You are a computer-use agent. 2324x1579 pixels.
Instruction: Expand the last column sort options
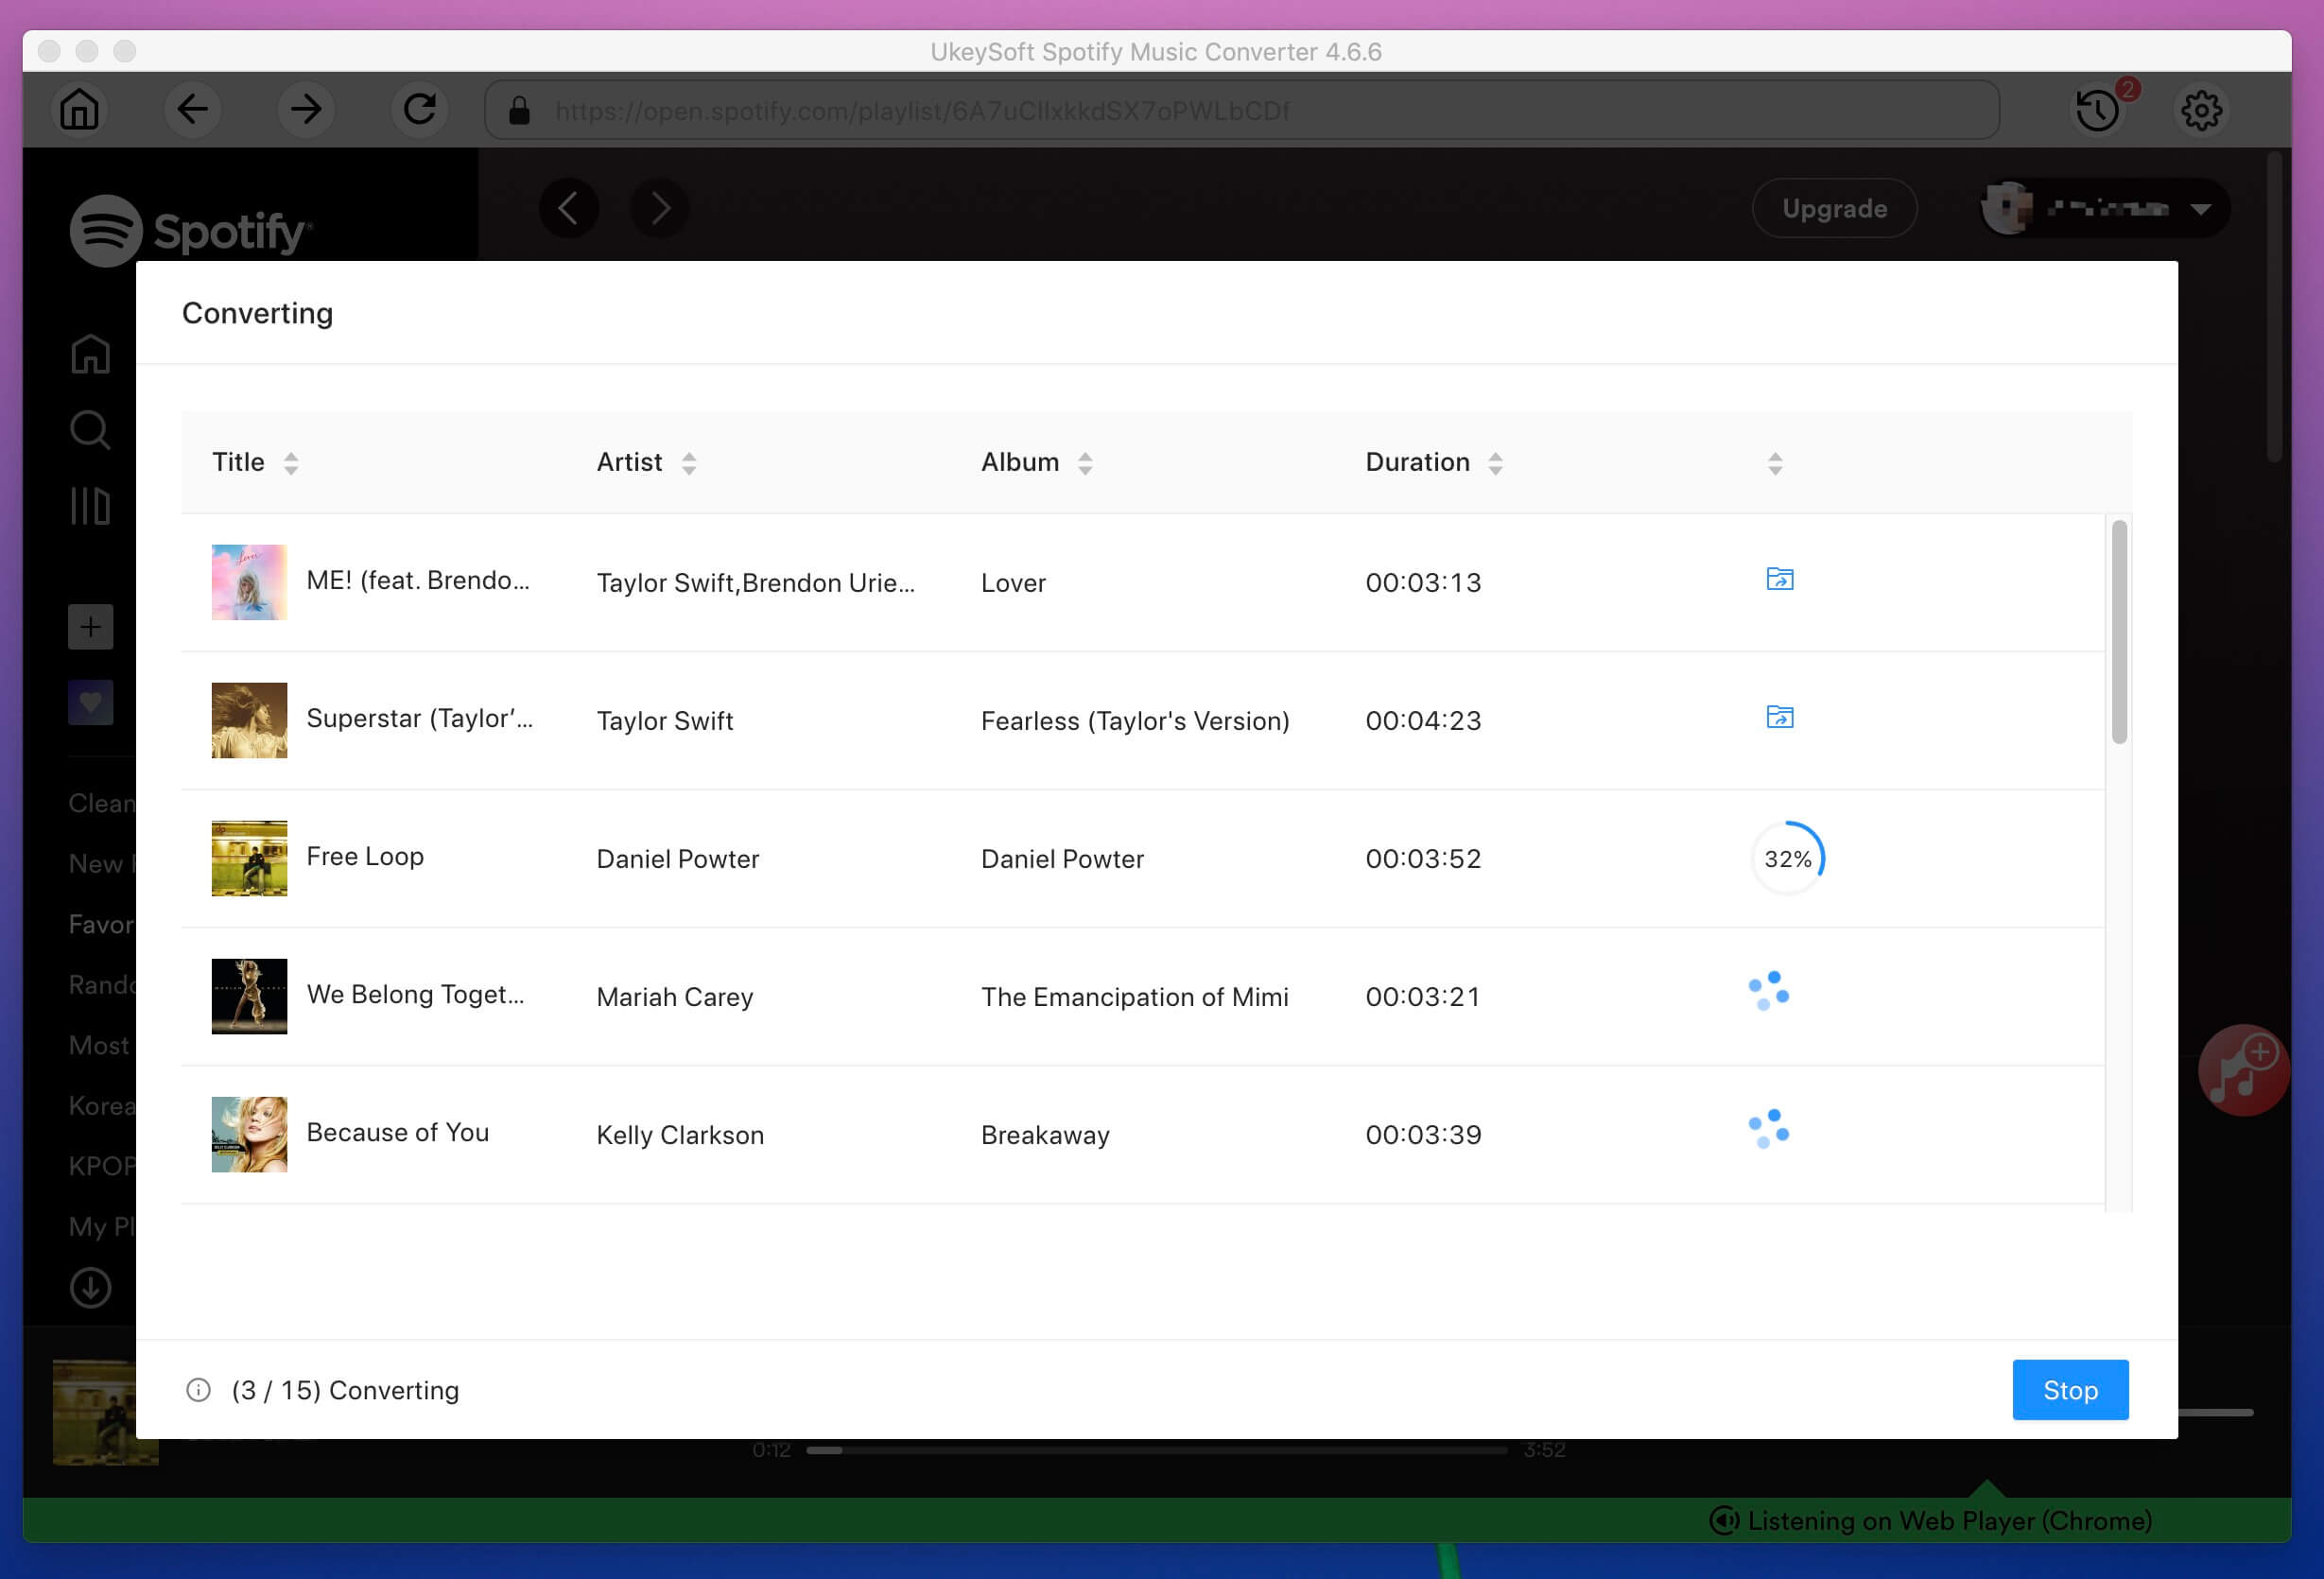(x=1776, y=461)
